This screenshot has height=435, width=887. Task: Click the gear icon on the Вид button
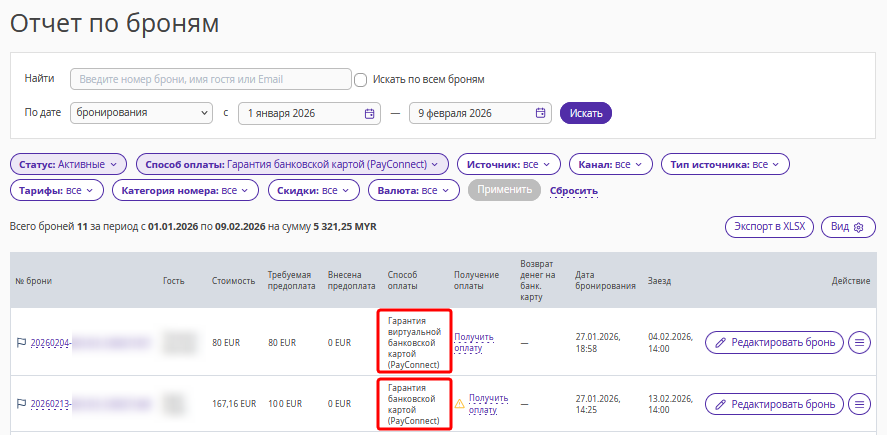coord(859,227)
